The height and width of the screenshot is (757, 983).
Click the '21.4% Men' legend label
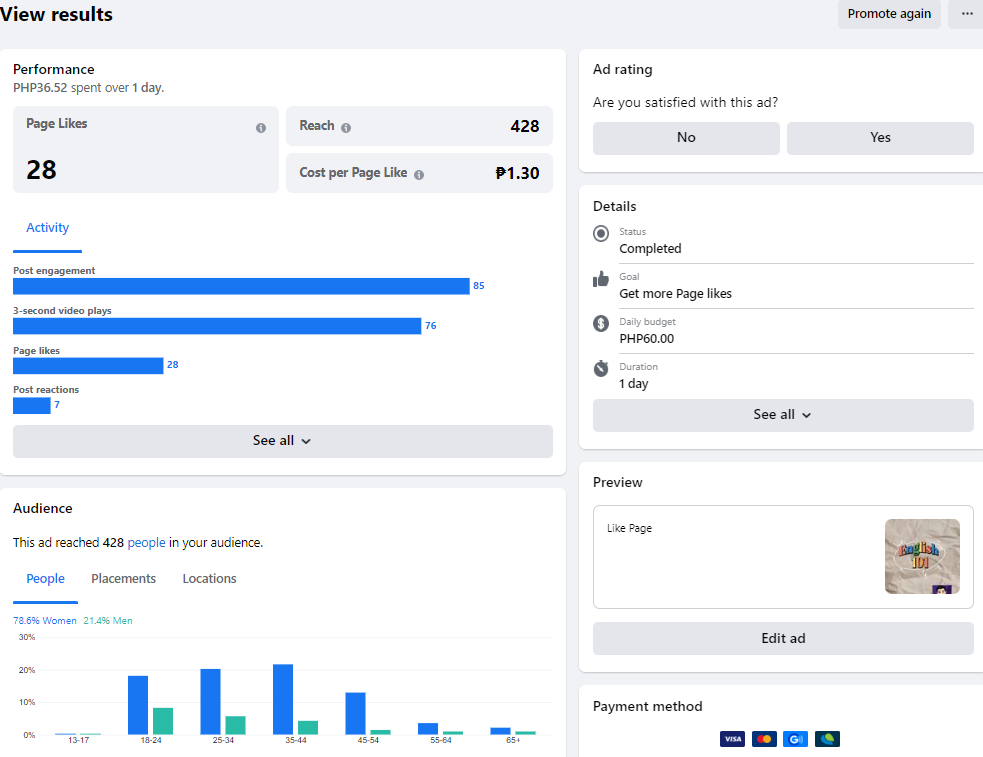[108, 621]
